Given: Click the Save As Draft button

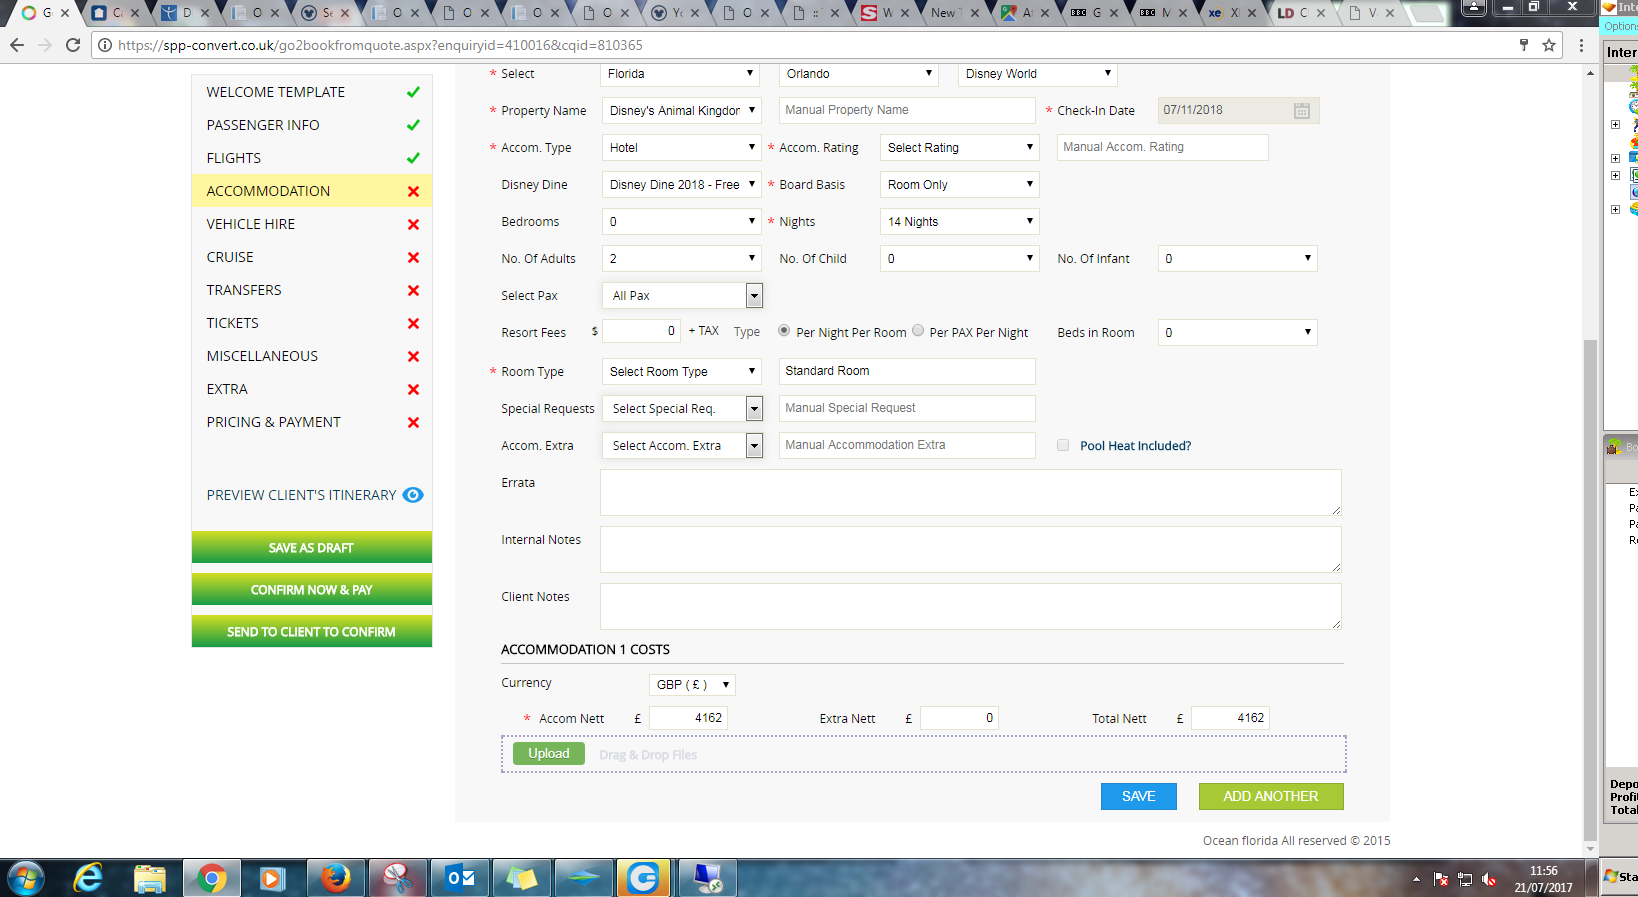Looking at the screenshot, I should (312, 548).
